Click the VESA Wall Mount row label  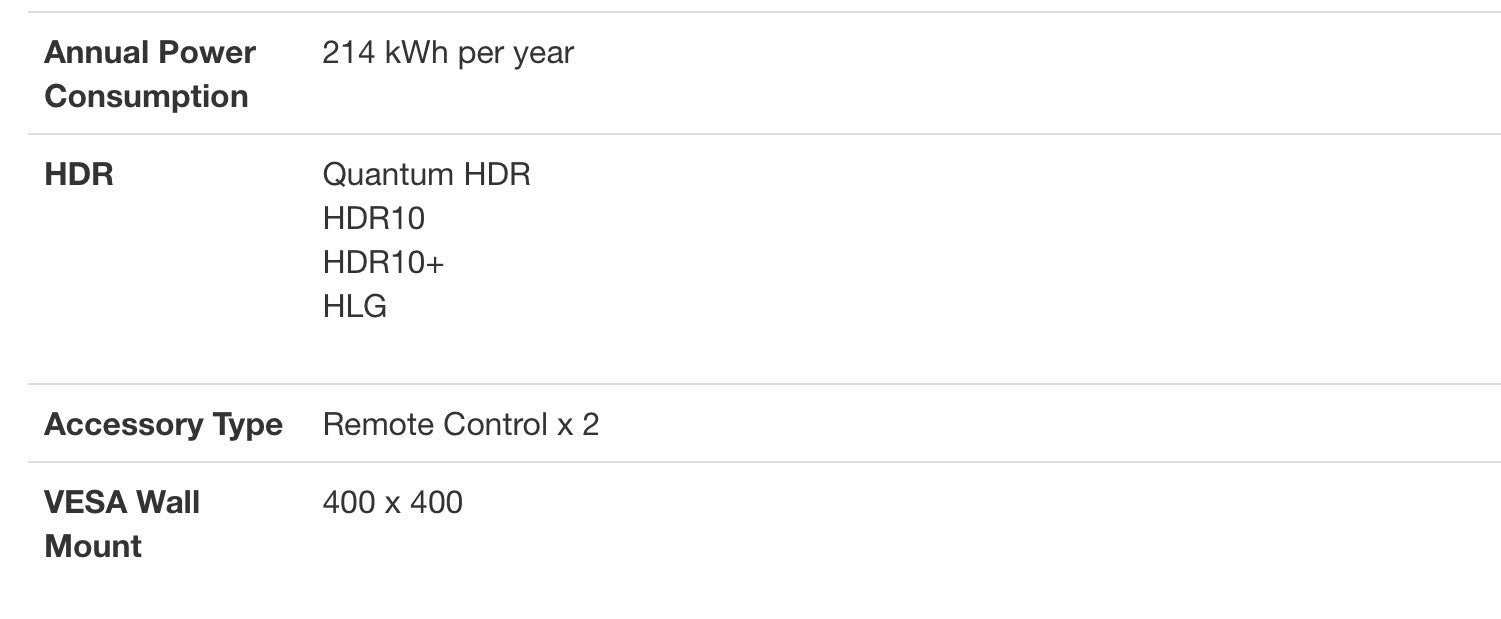122,524
